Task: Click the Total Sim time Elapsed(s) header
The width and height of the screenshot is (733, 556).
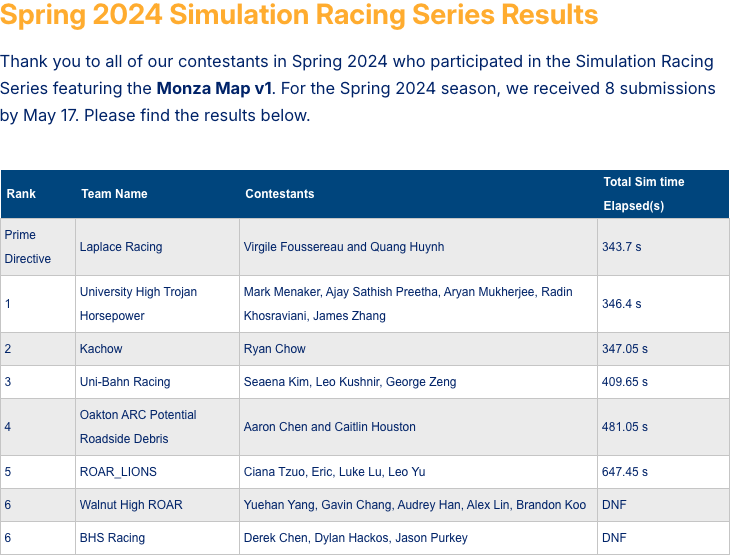Action: (x=643, y=194)
